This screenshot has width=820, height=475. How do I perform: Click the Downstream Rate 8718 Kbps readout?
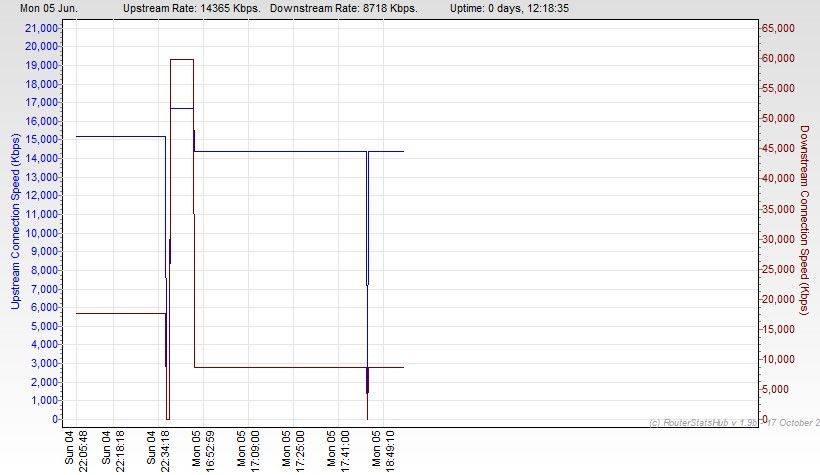coord(335,8)
